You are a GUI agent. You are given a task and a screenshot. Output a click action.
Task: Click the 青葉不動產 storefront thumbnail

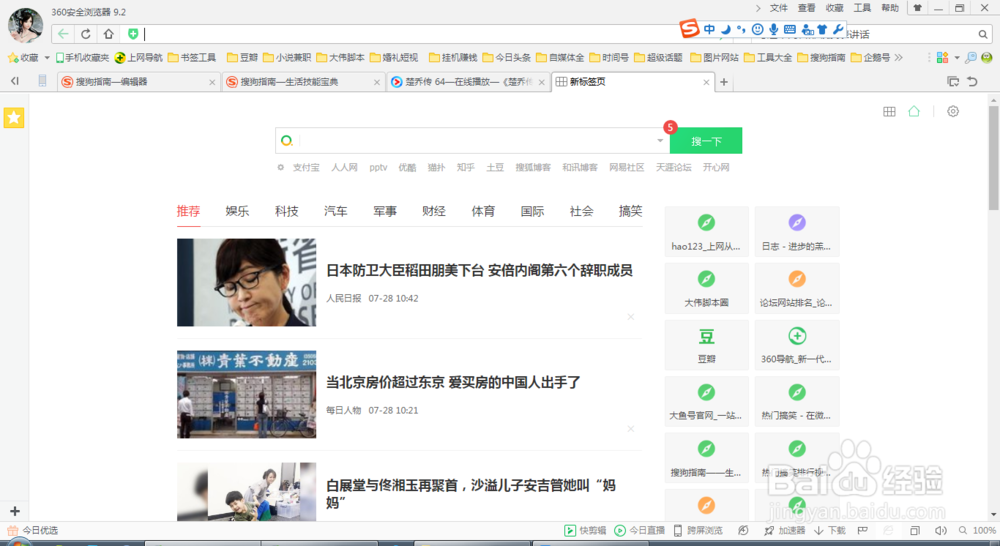tap(246, 394)
